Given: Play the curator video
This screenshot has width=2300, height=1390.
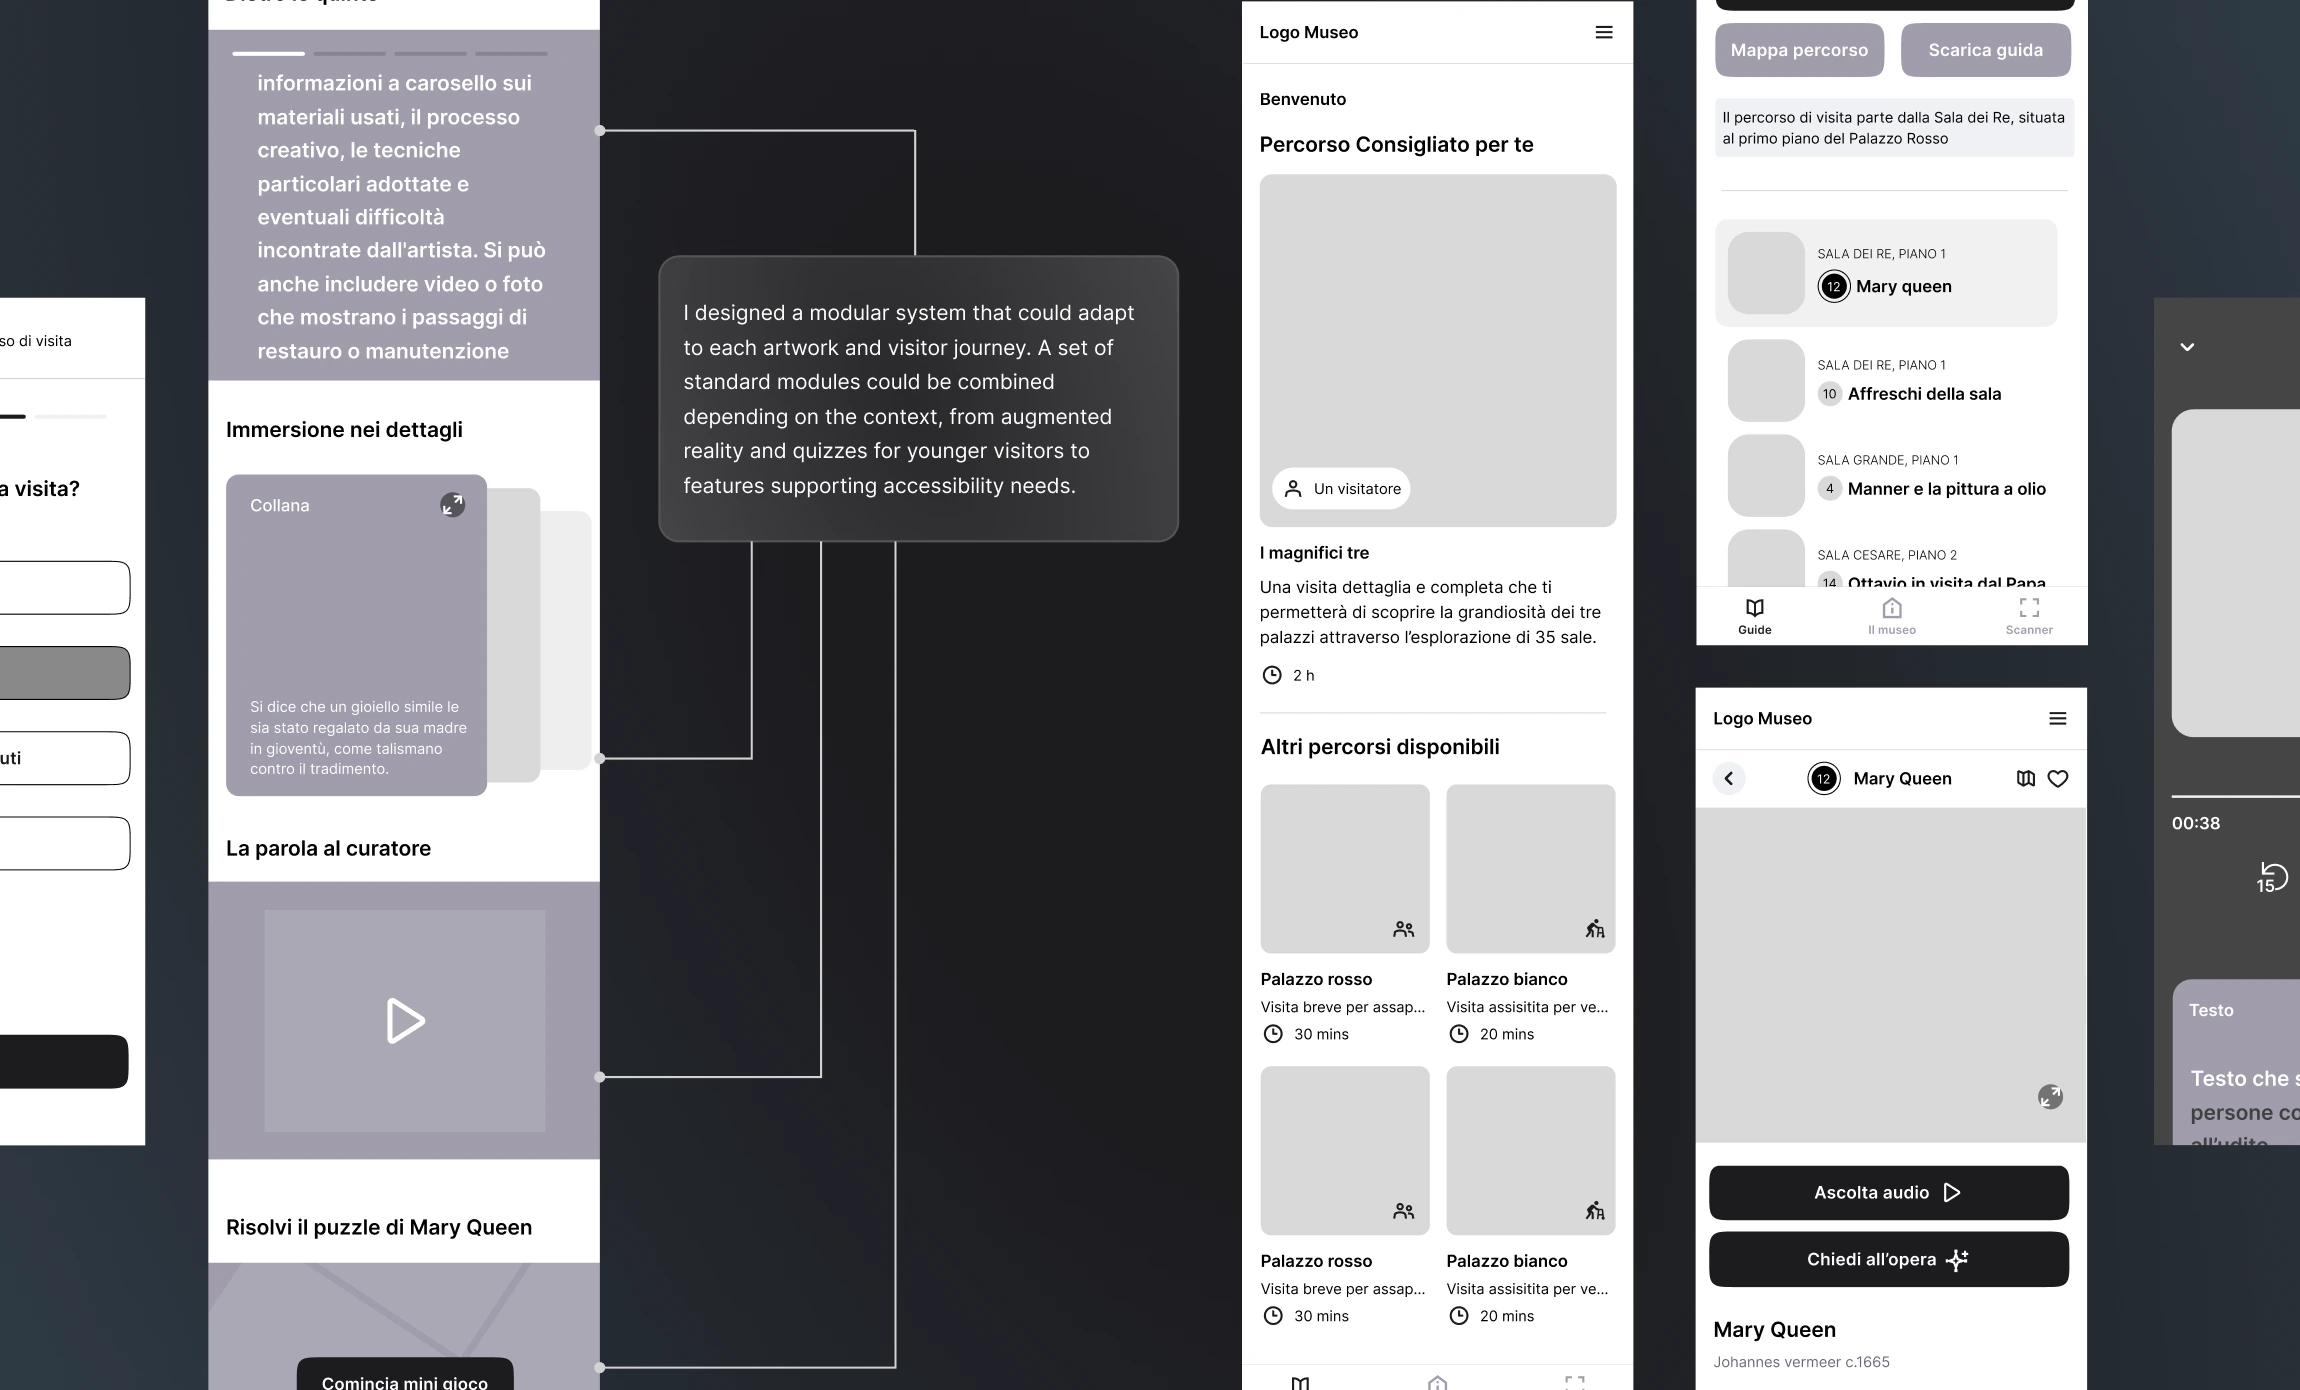Looking at the screenshot, I should click(405, 1021).
